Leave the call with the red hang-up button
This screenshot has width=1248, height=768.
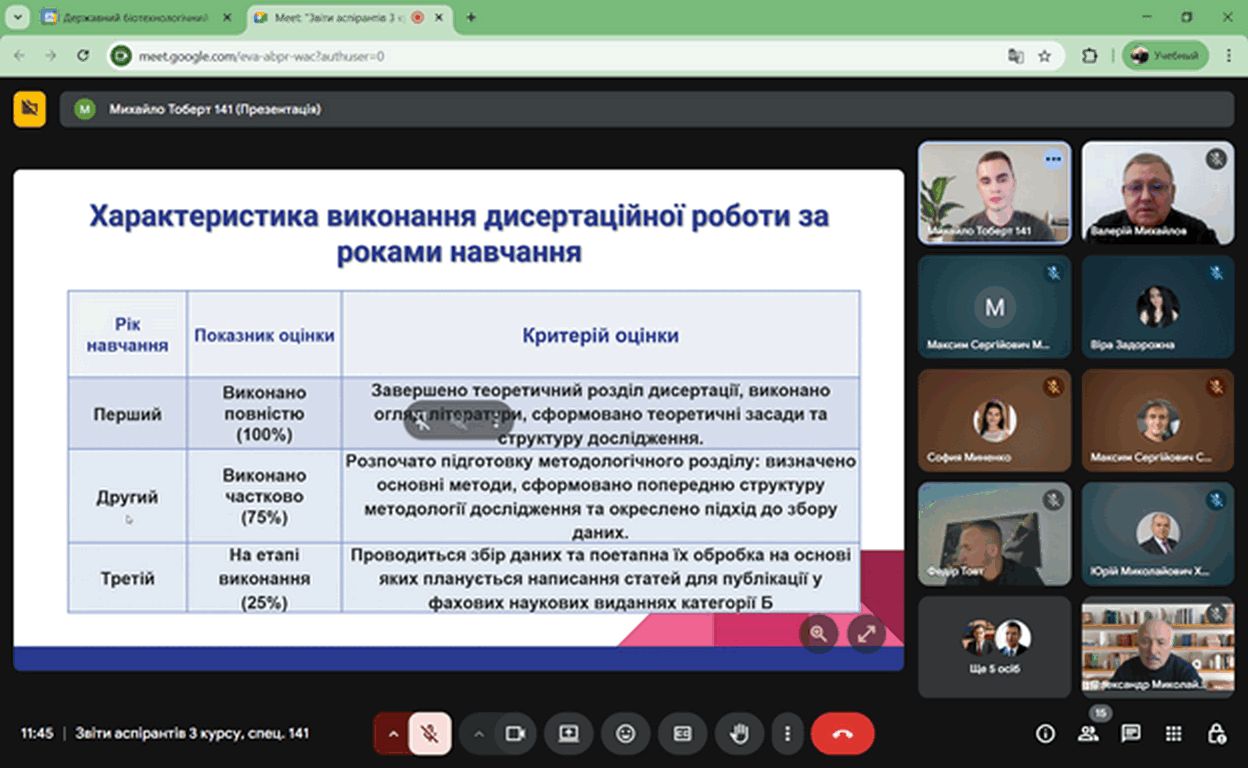[842, 734]
